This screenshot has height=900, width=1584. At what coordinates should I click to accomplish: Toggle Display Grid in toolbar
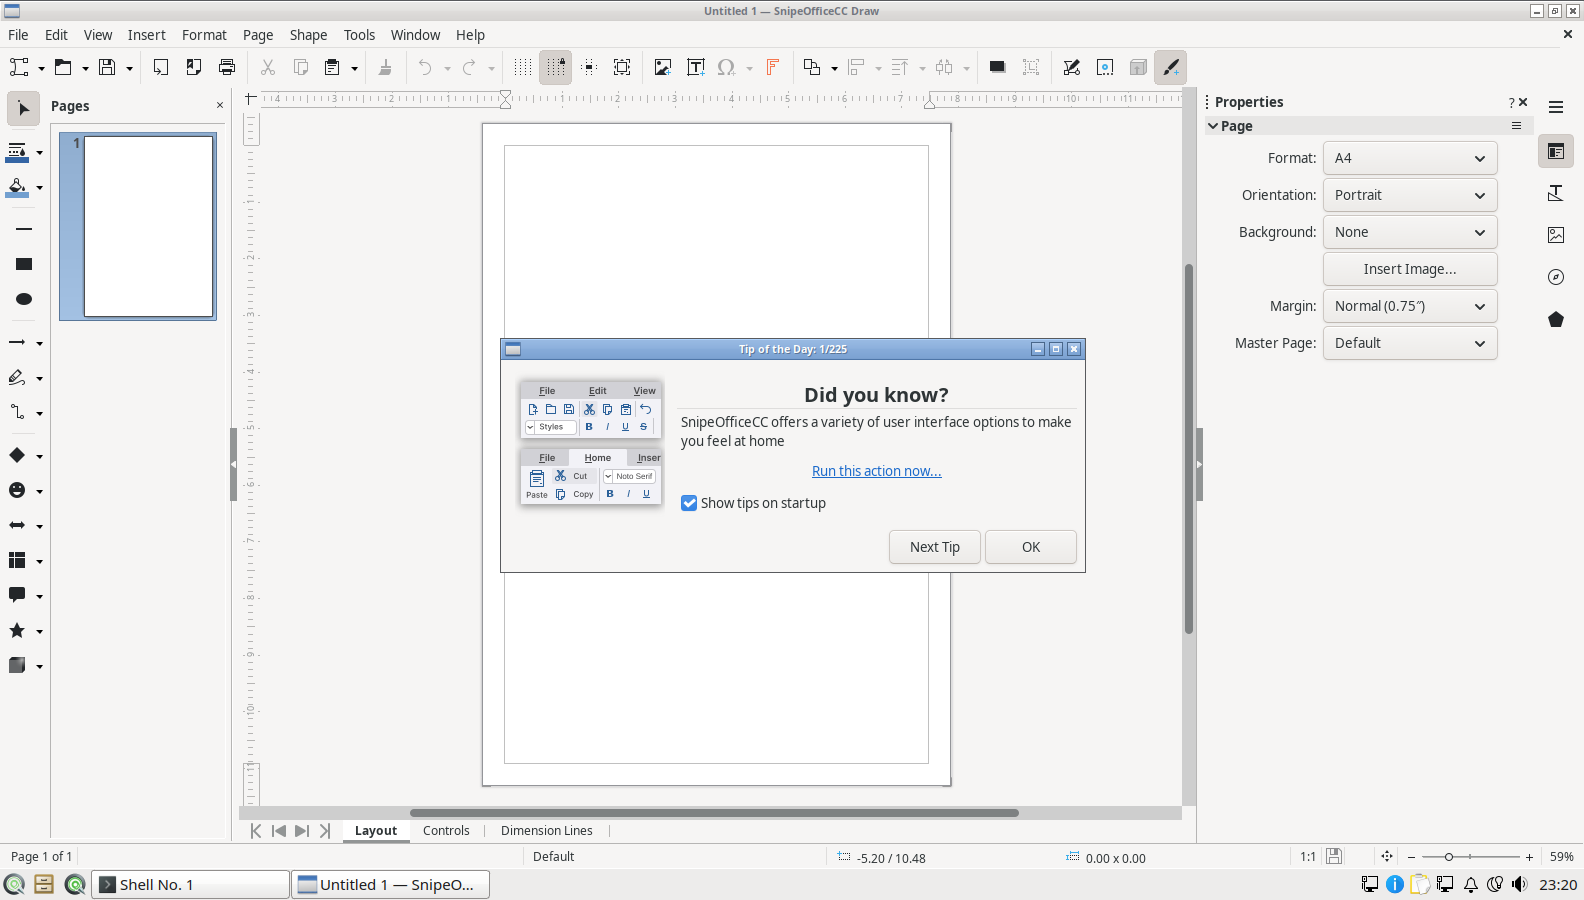(522, 67)
